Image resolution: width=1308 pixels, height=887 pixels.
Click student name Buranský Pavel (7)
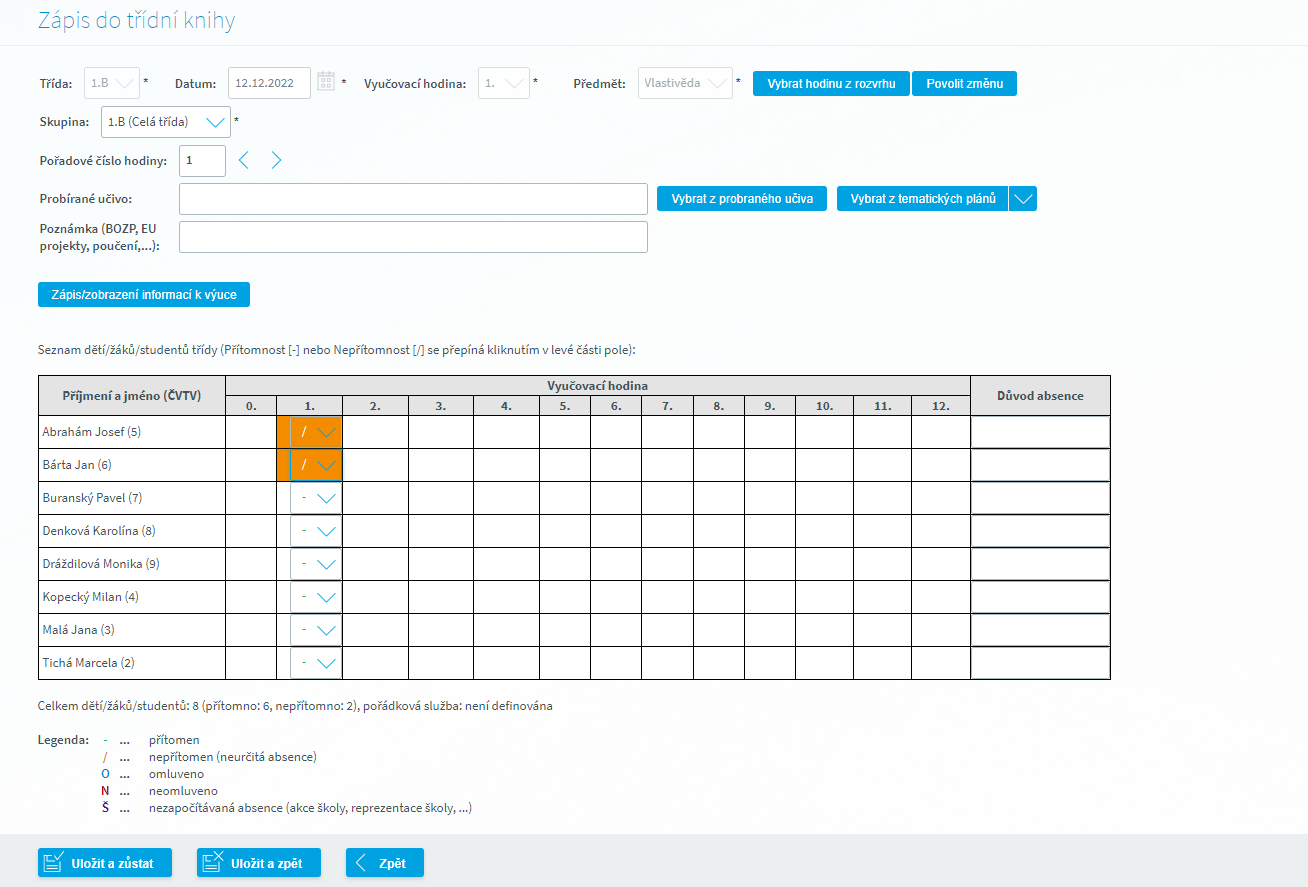click(x=93, y=498)
